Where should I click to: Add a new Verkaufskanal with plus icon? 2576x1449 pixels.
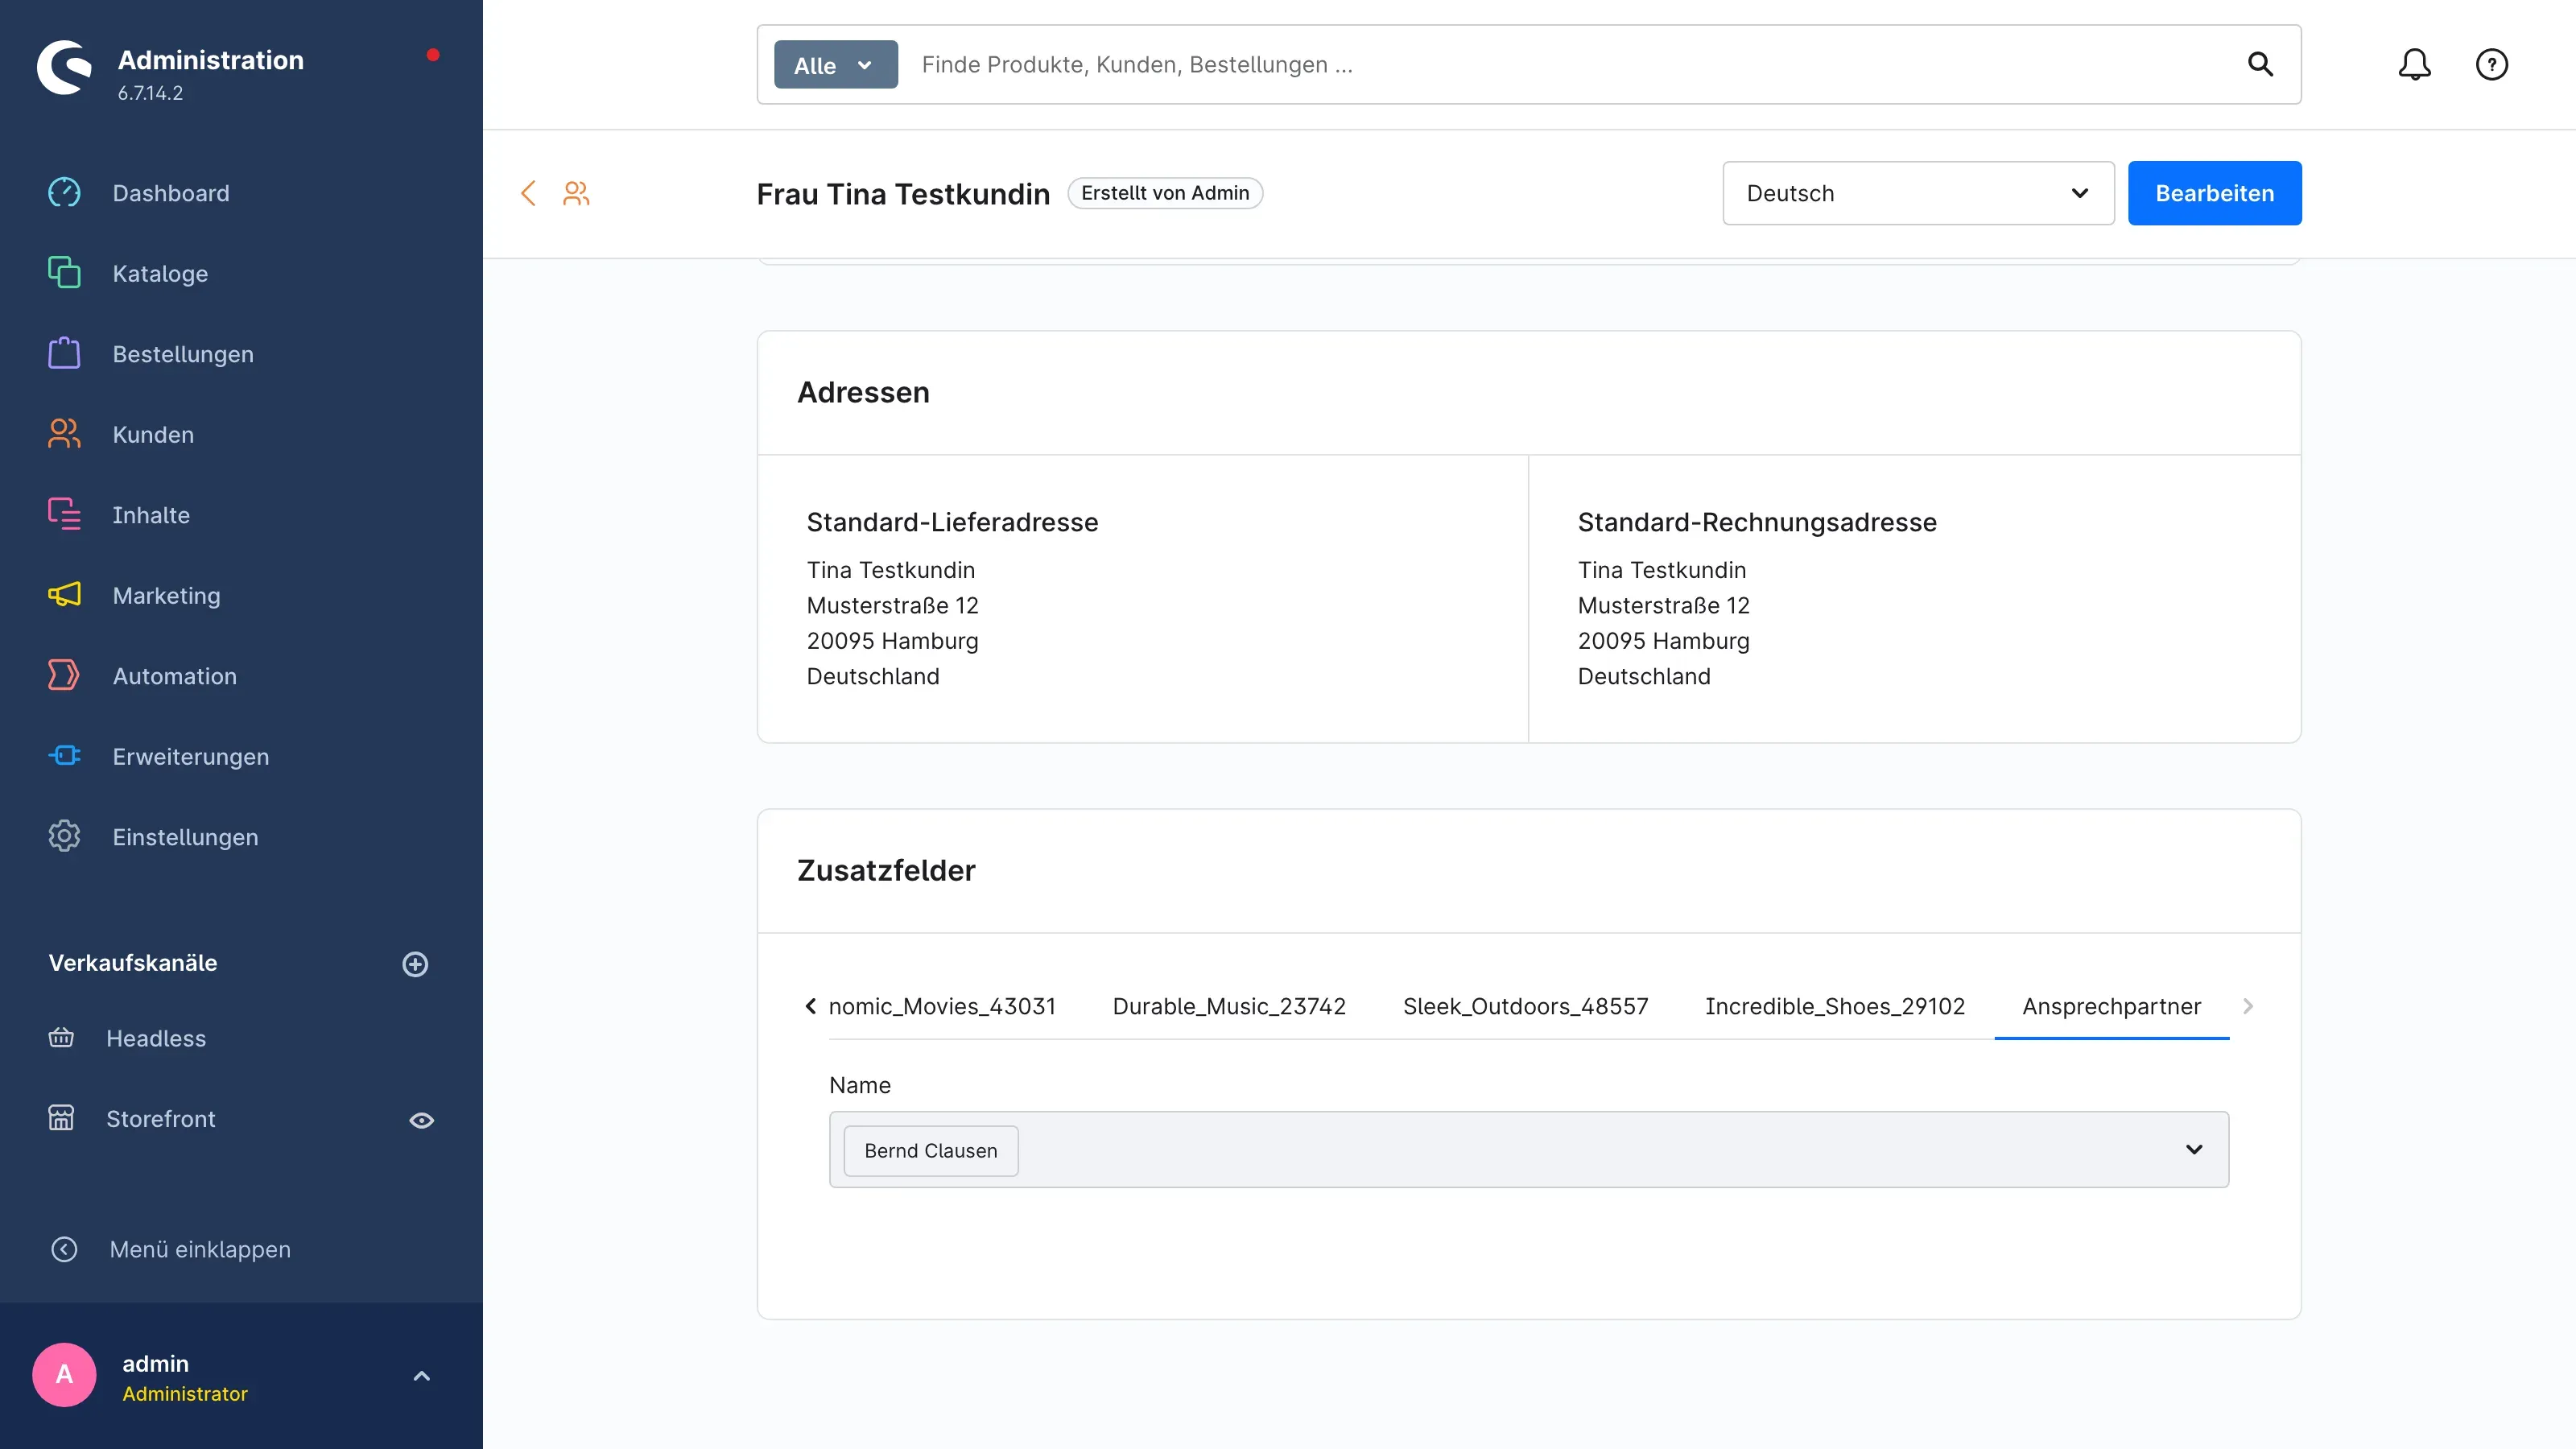415,964
